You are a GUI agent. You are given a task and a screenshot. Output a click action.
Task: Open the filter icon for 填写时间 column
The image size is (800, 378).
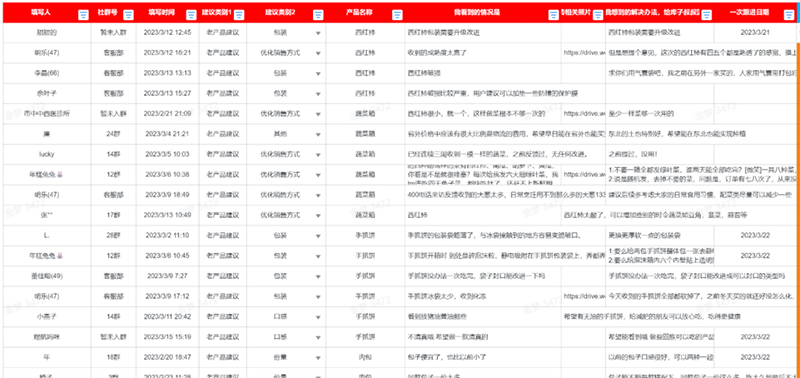pos(191,16)
